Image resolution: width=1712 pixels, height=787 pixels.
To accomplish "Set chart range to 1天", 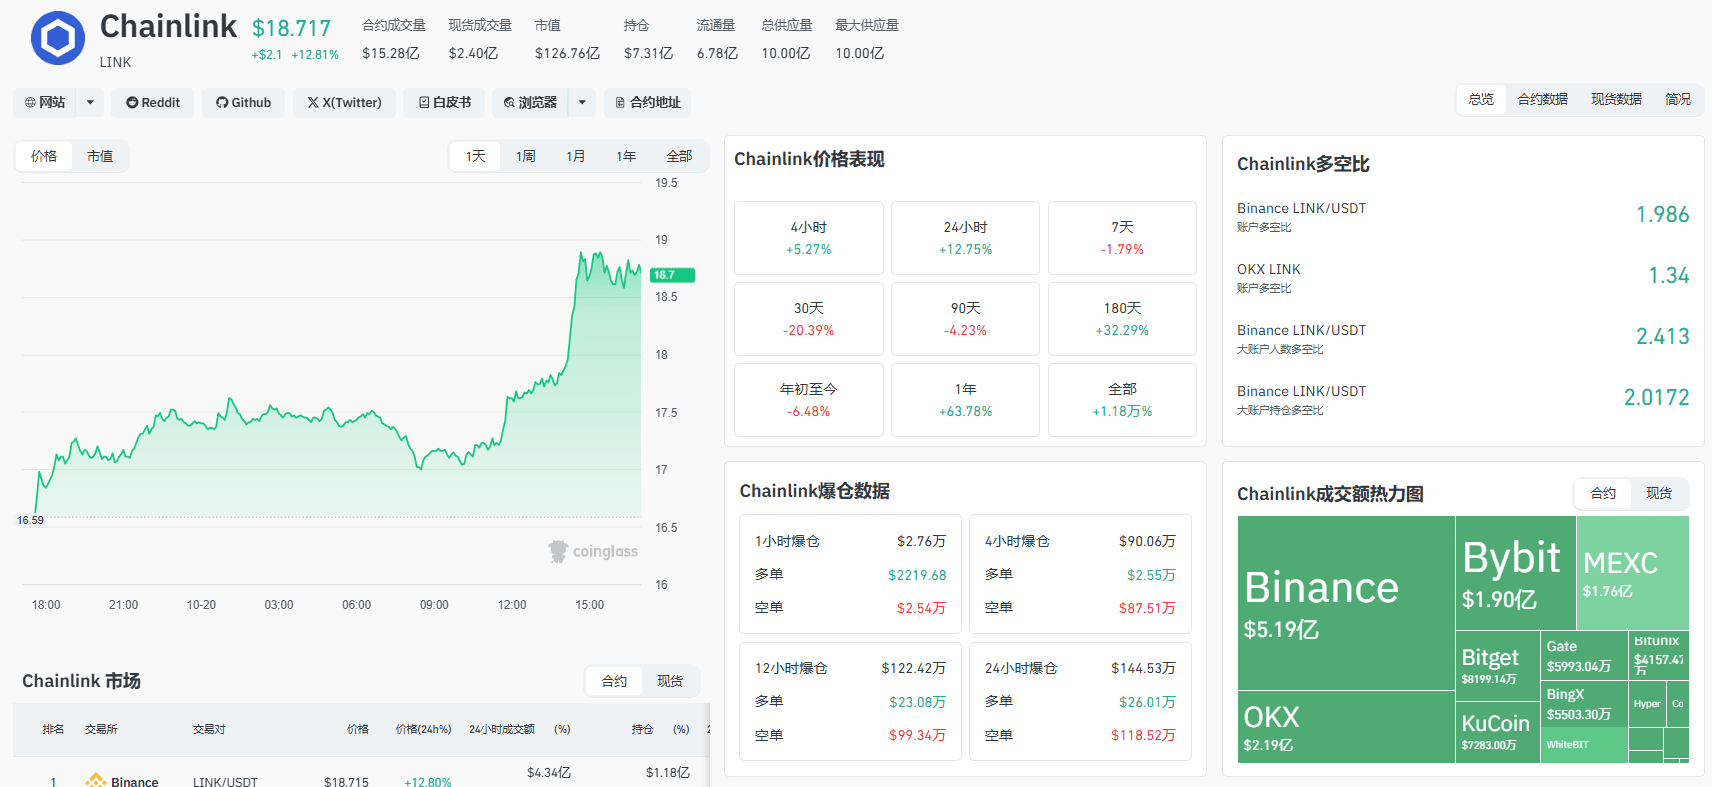I will [x=475, y=156].
